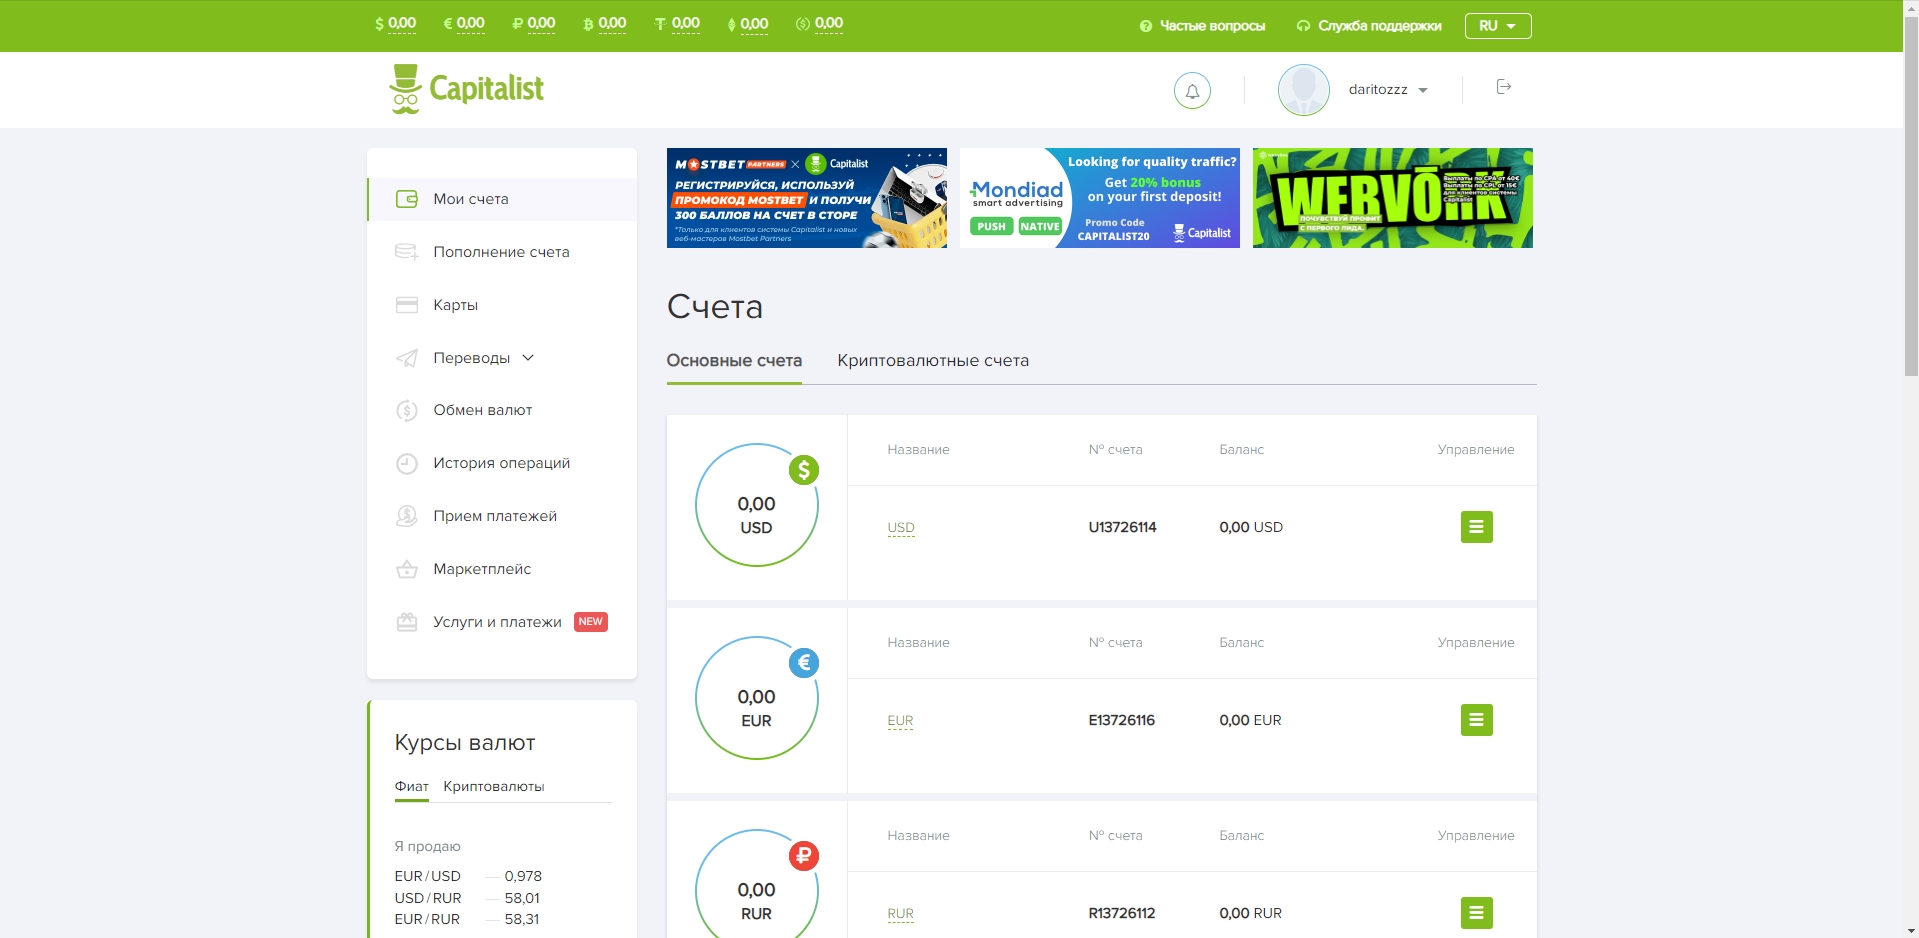The image size is (1919, 938).
Task: Click the logout icon in the header
Action: click(1503, 87)
